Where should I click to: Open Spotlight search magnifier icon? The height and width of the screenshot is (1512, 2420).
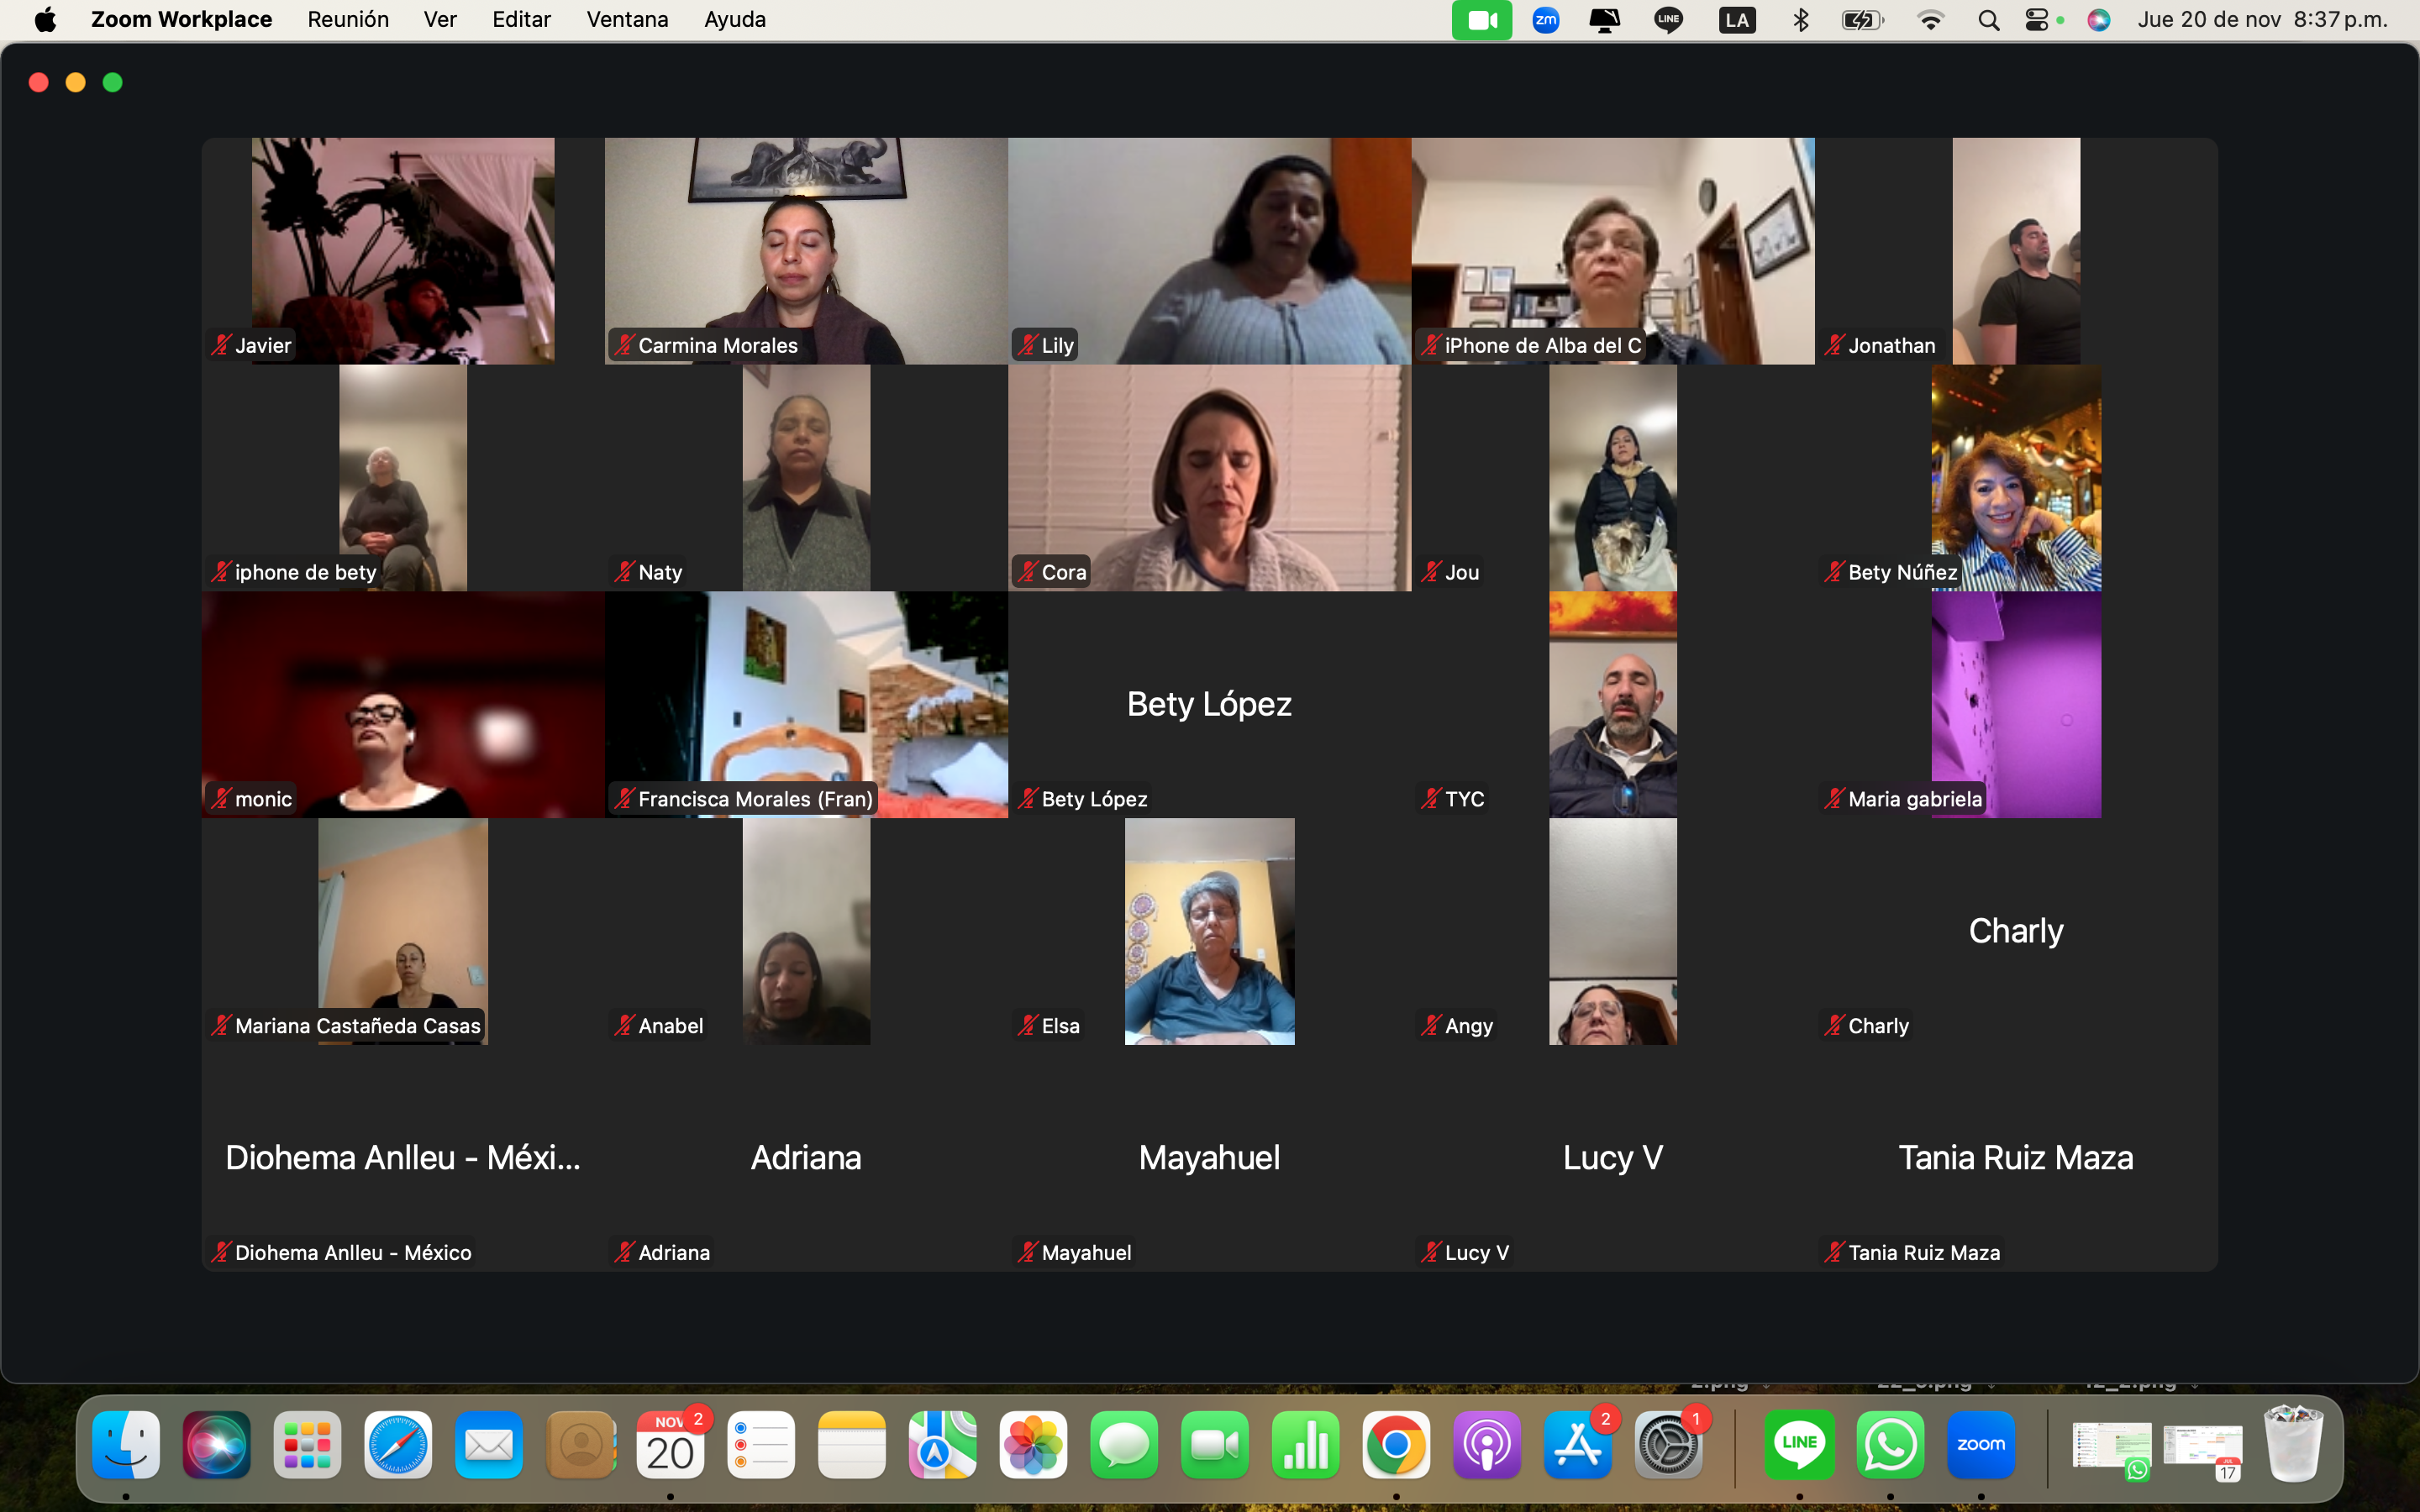pyautogui.click(x=1988, y=20)
